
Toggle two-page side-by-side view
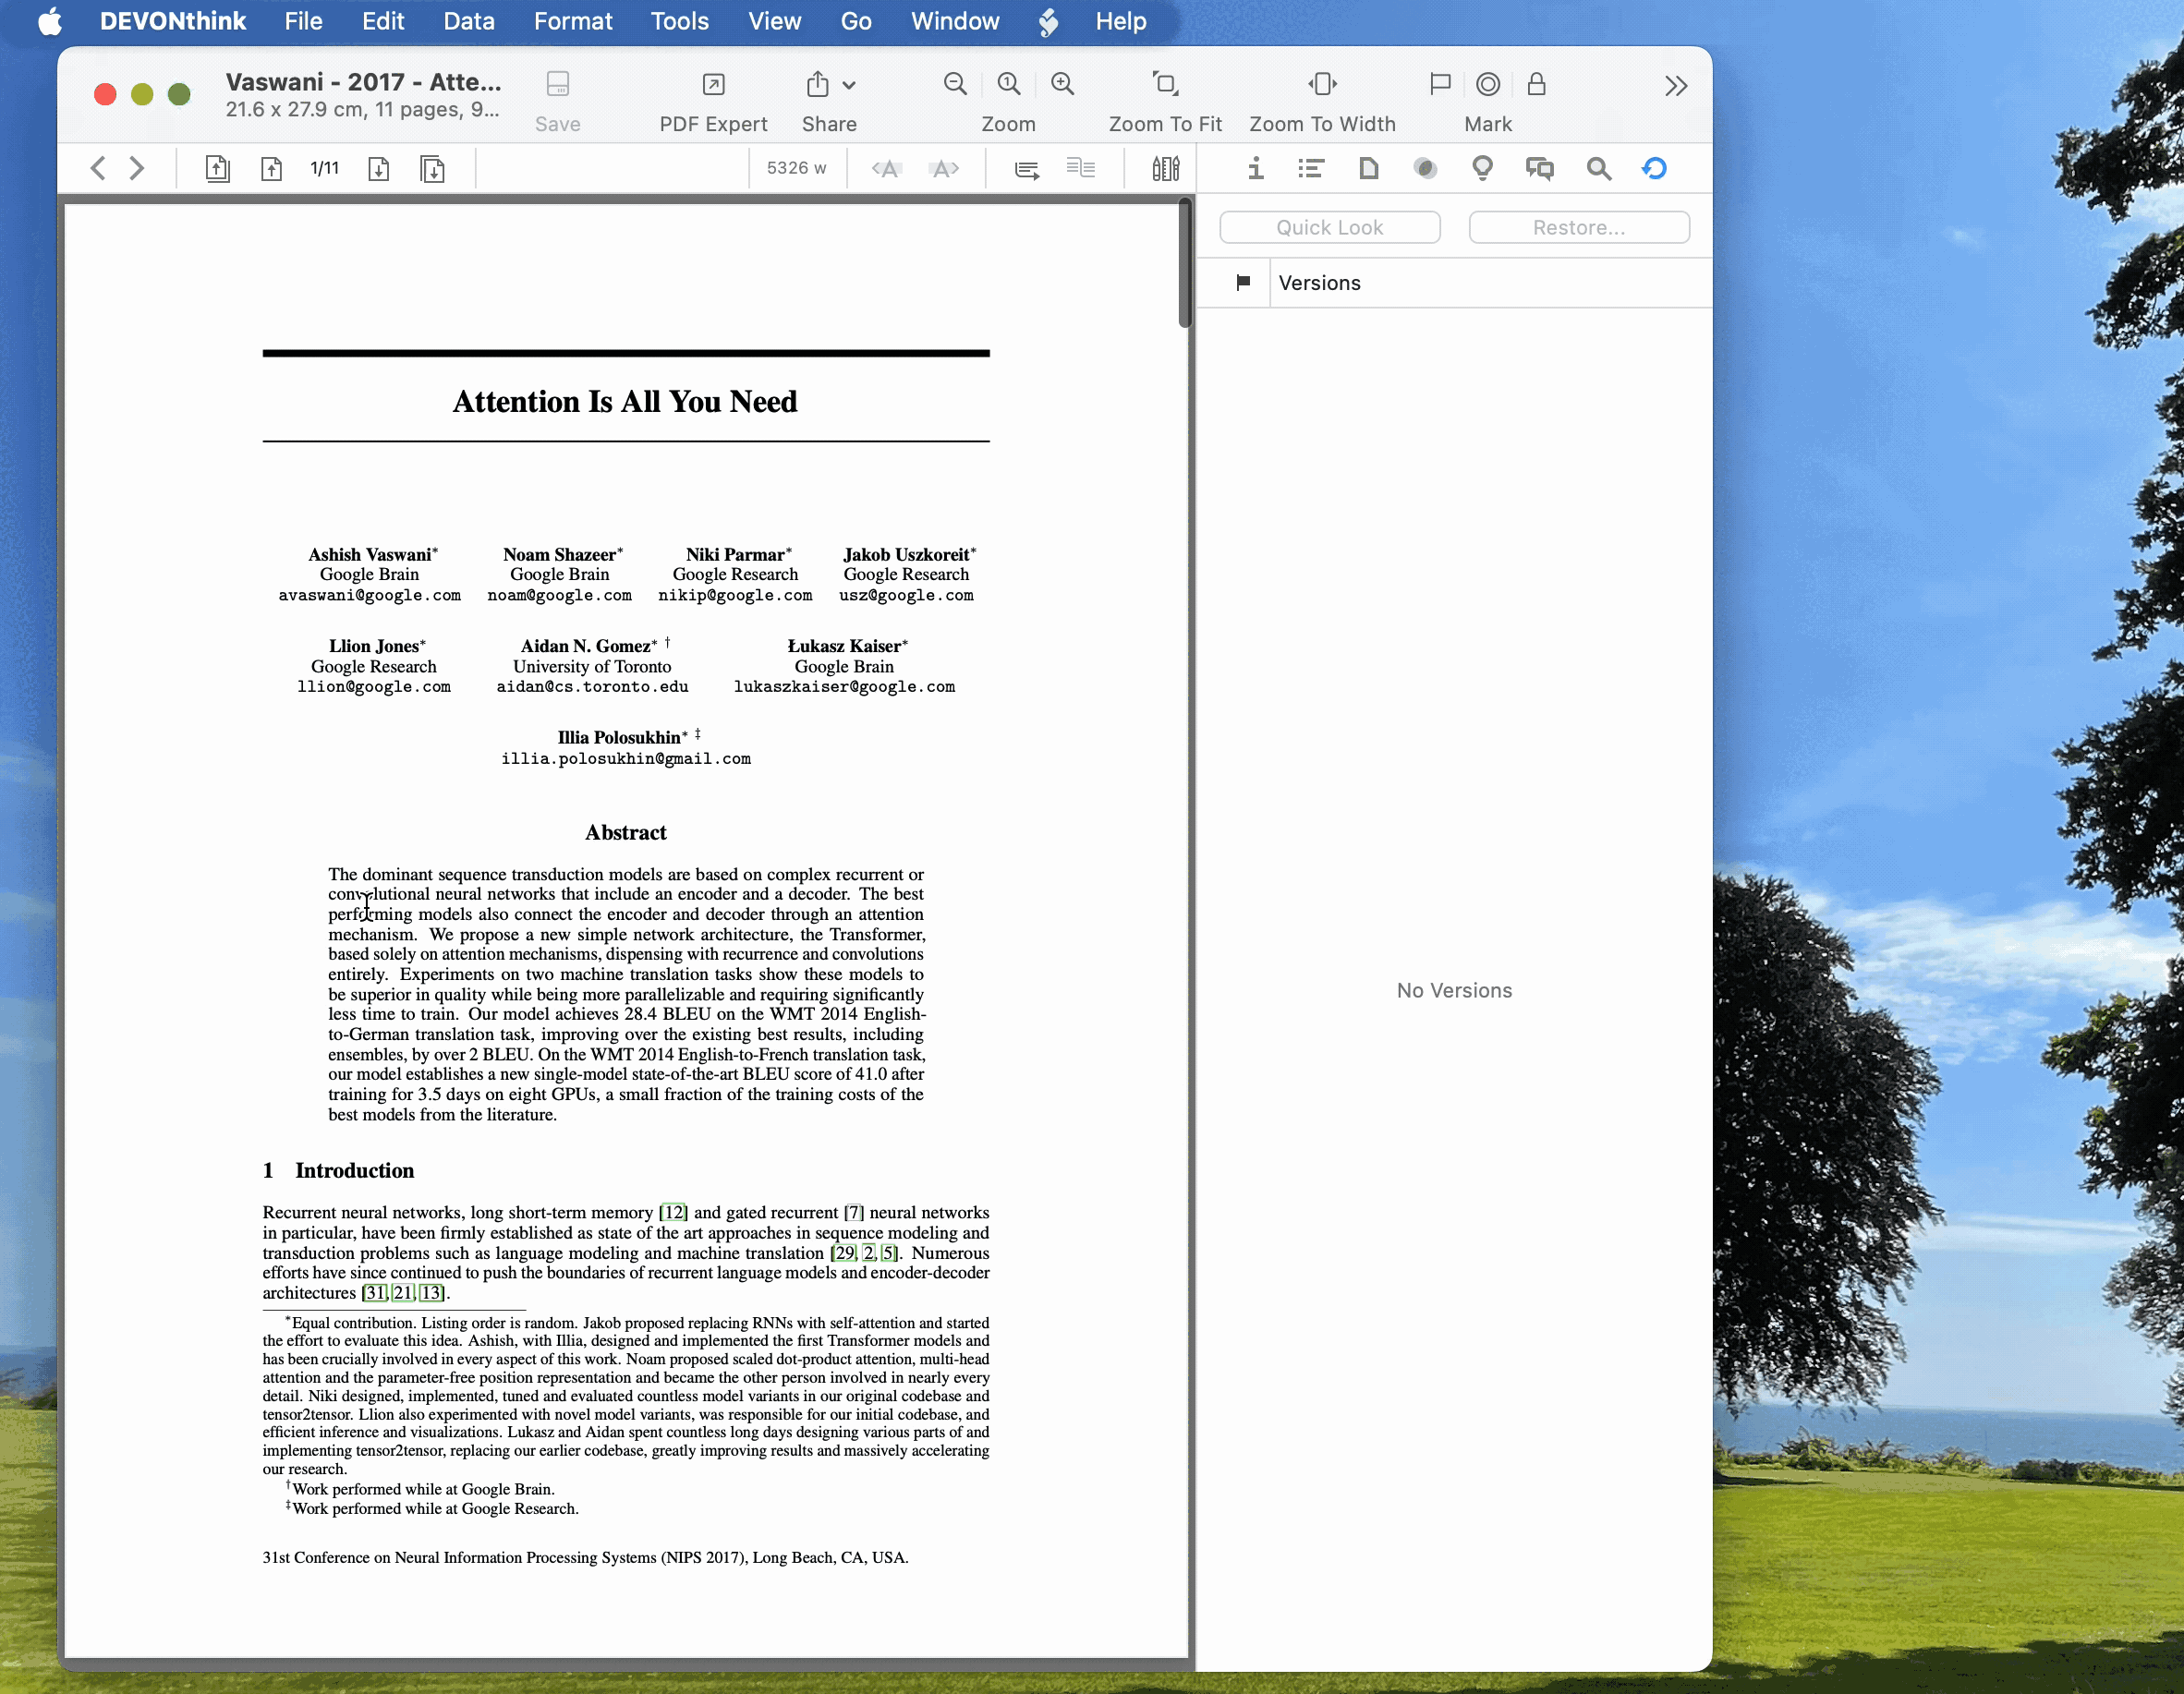click(x=1081, y=168)
